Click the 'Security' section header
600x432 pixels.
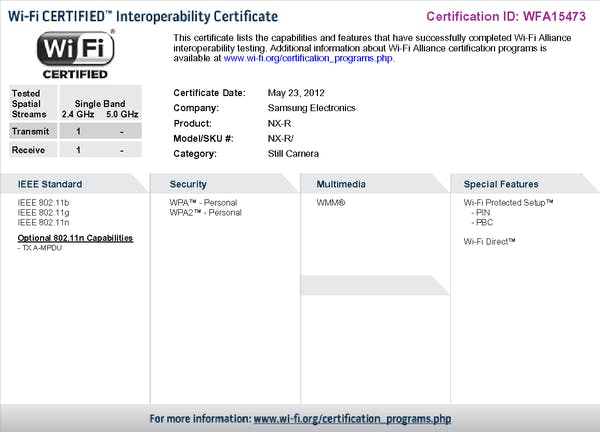coord(188,184)
